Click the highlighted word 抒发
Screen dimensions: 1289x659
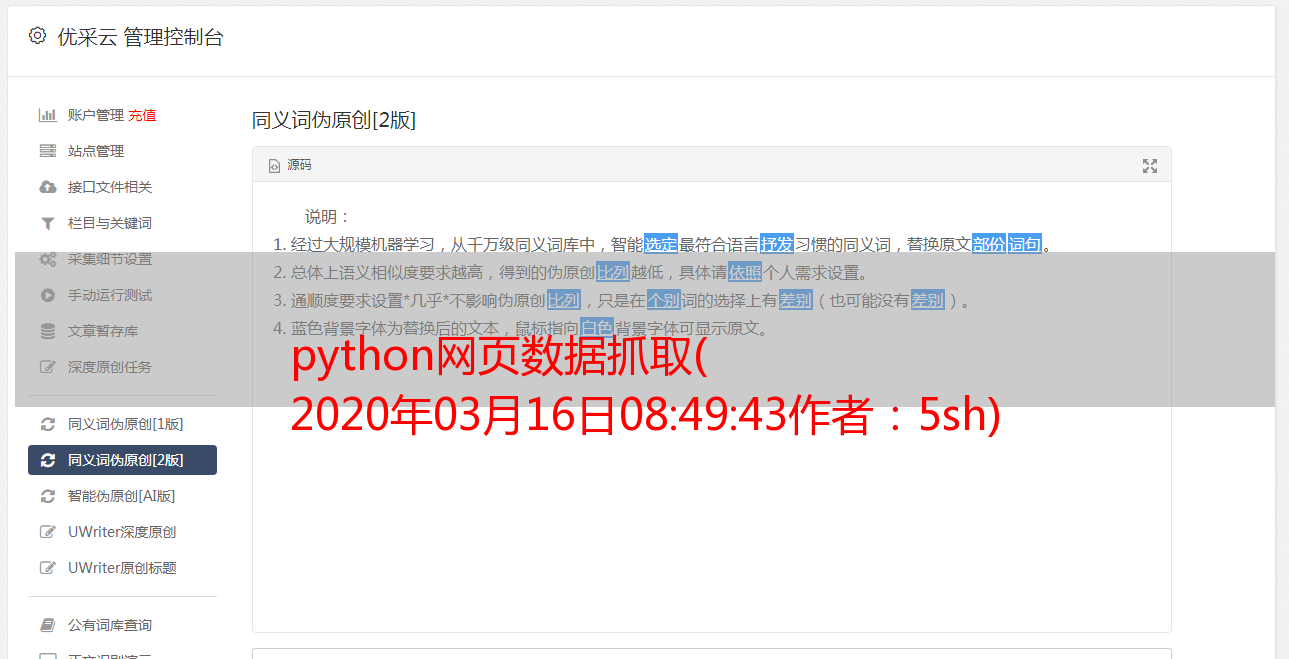[777, 244]
